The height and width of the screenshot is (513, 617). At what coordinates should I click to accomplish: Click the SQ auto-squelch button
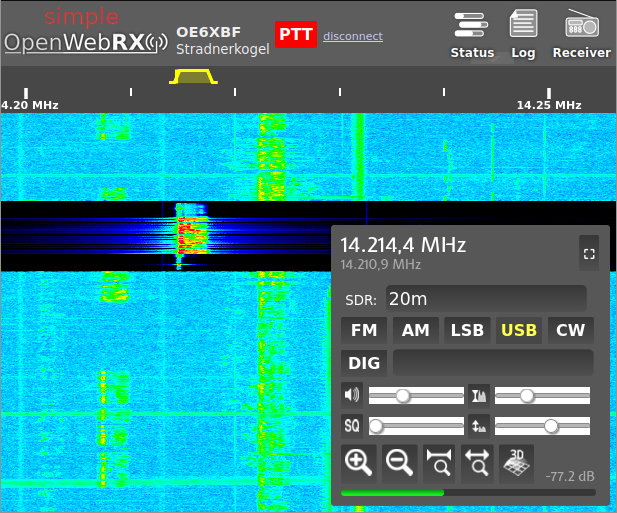(x=353, y=426)
